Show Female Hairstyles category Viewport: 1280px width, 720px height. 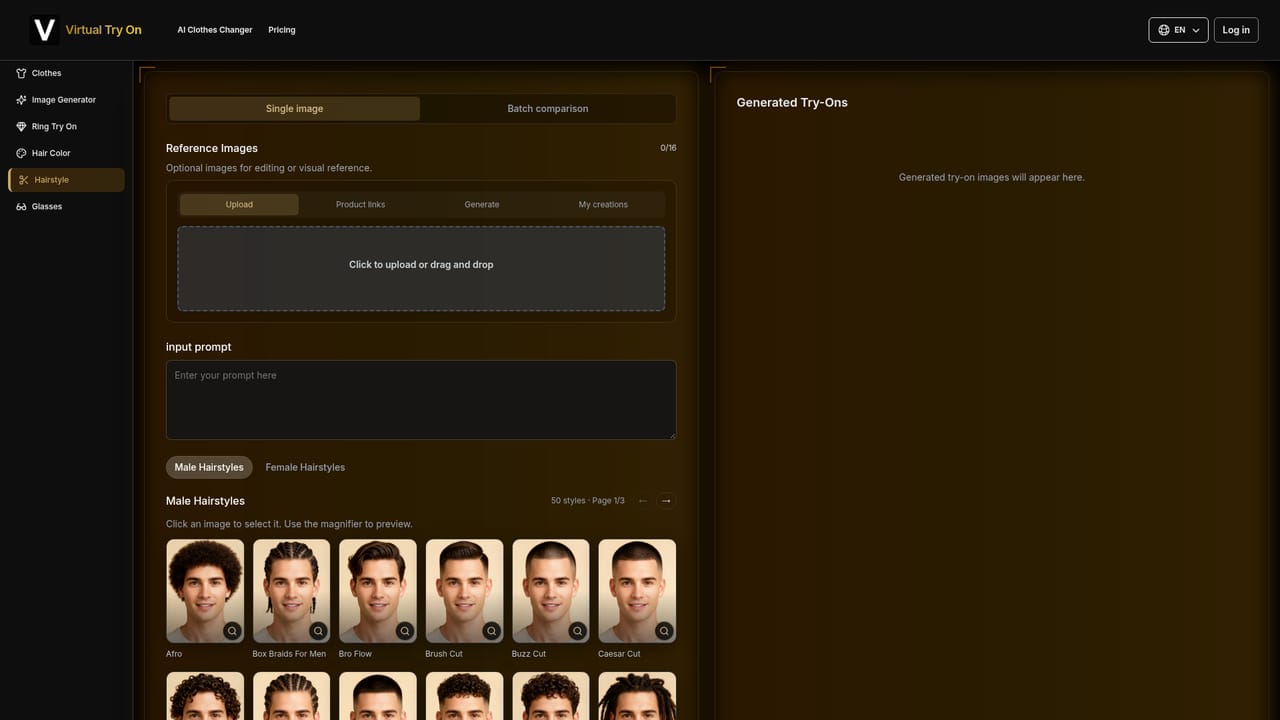click(305, 468)
